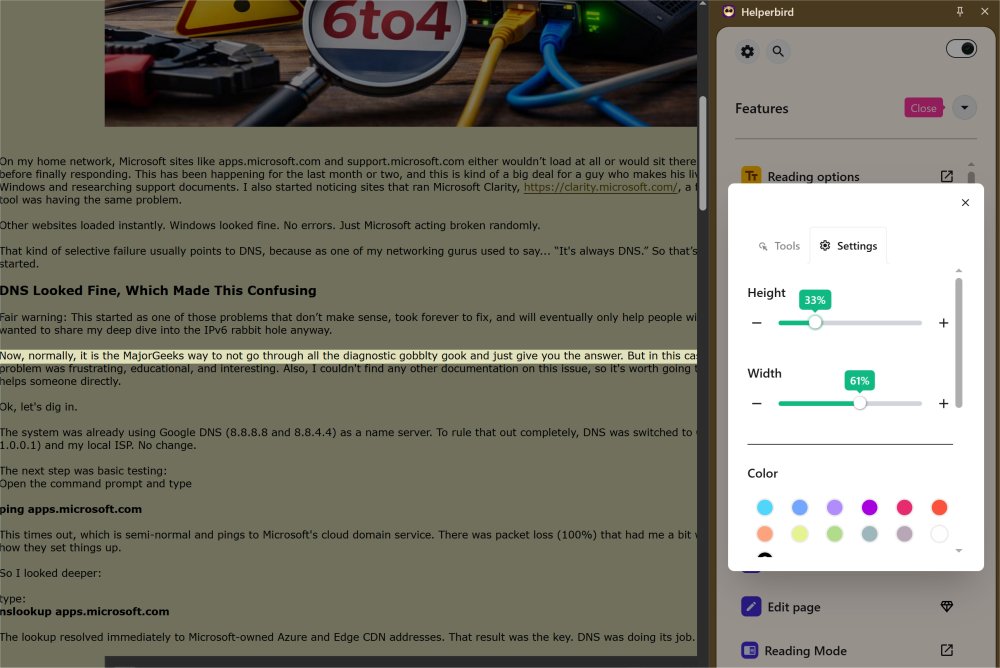Click the 'nslookup apps.microsoft.com' text

(x=85, y=611)
